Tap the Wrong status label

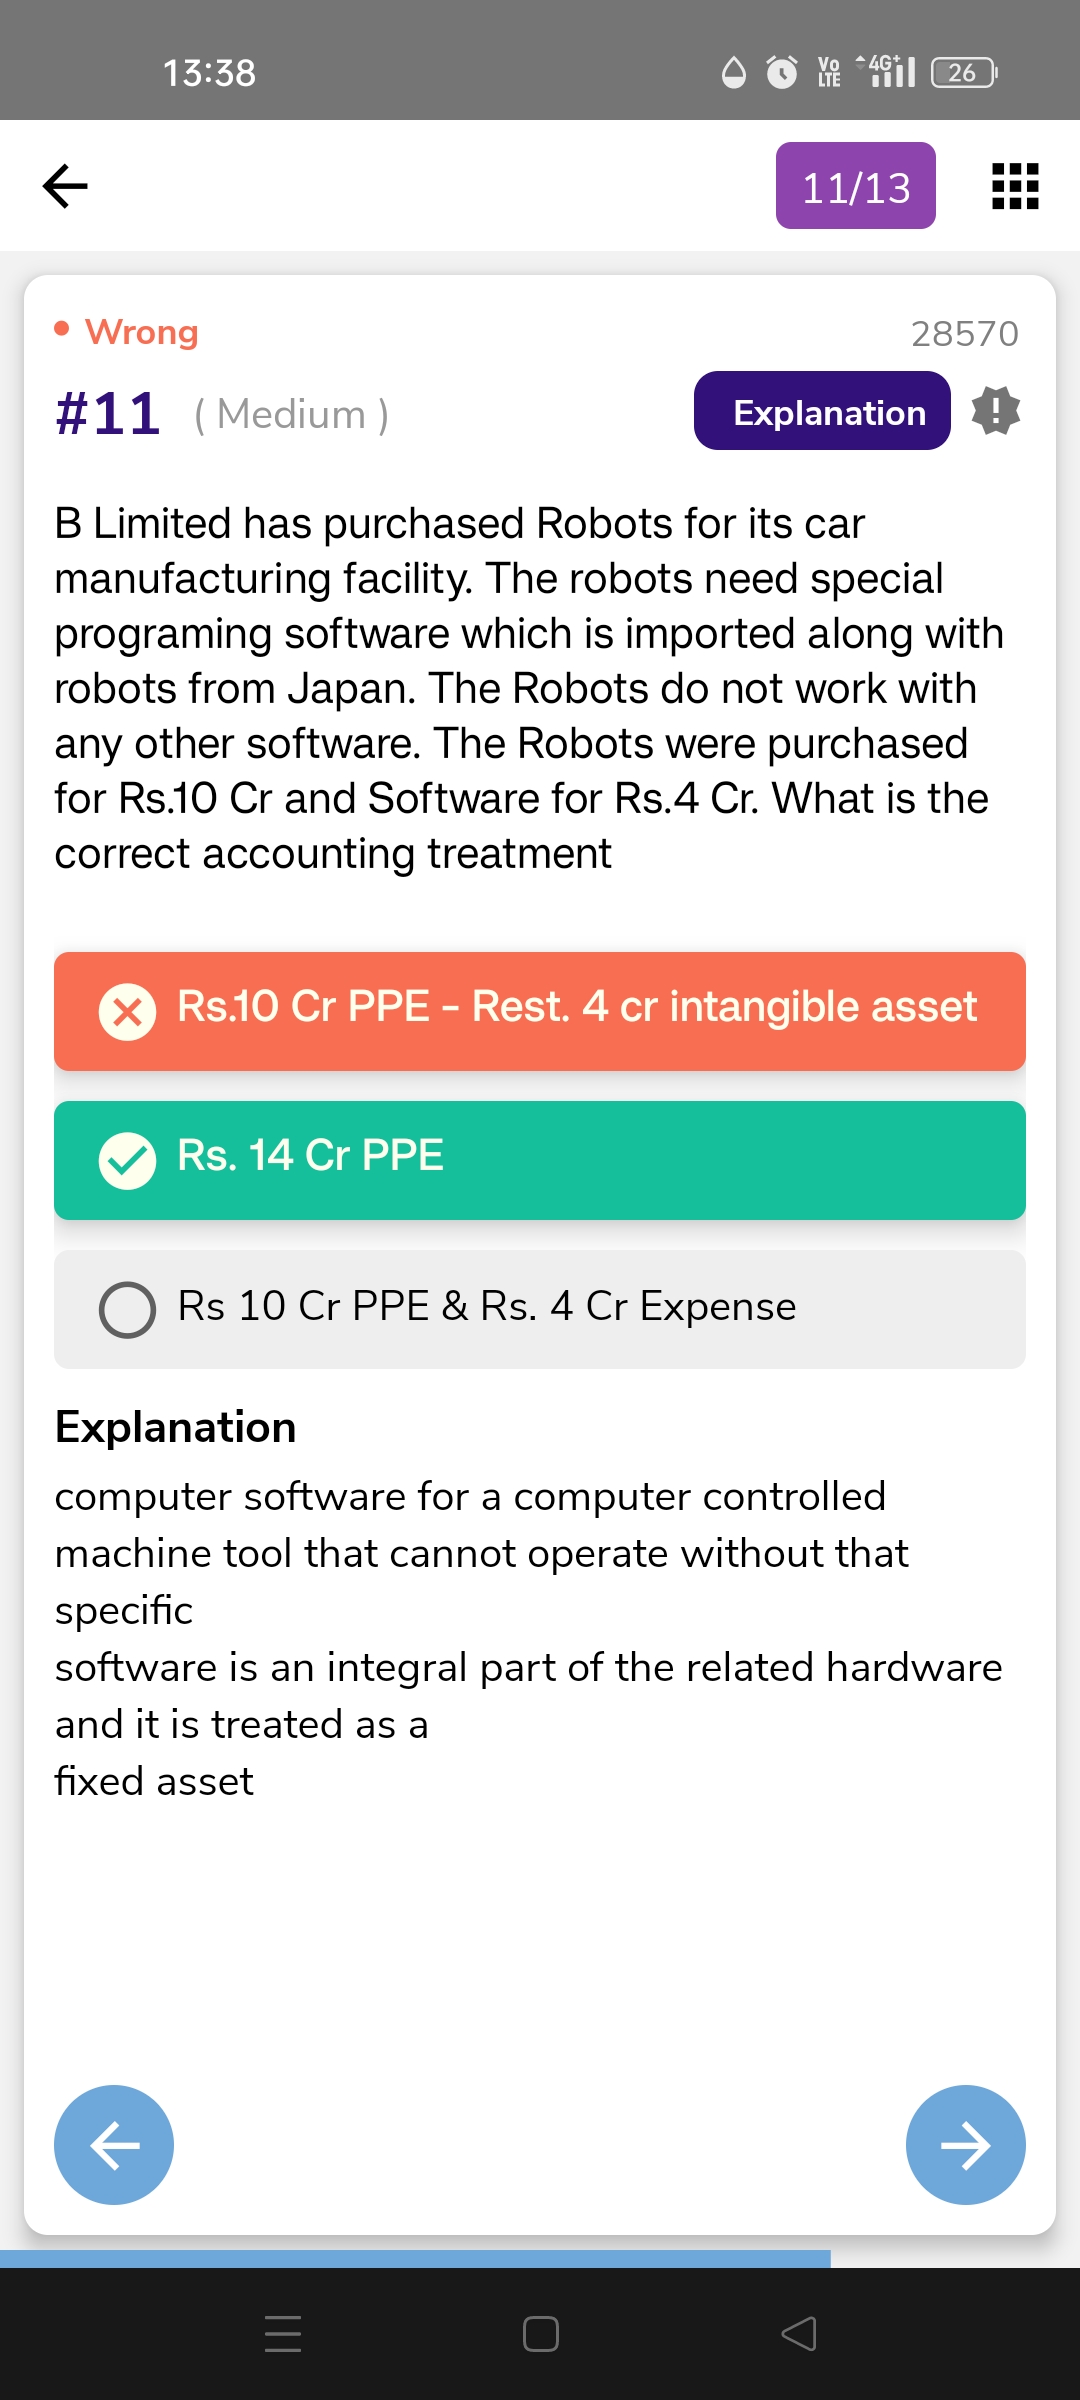click(141, 332)
